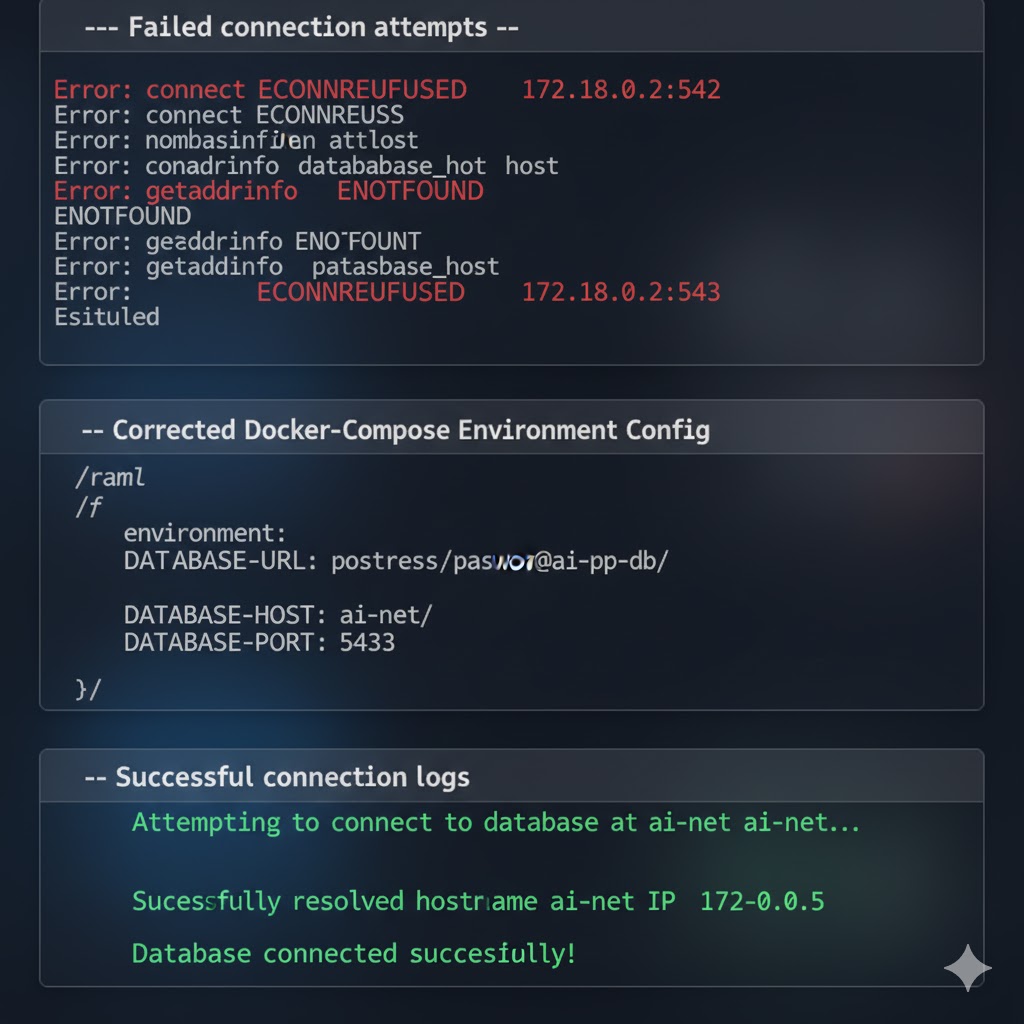Click the environment: key in the config
Viewport: 1024px width, 1024px height.
(x=204, y=533)
